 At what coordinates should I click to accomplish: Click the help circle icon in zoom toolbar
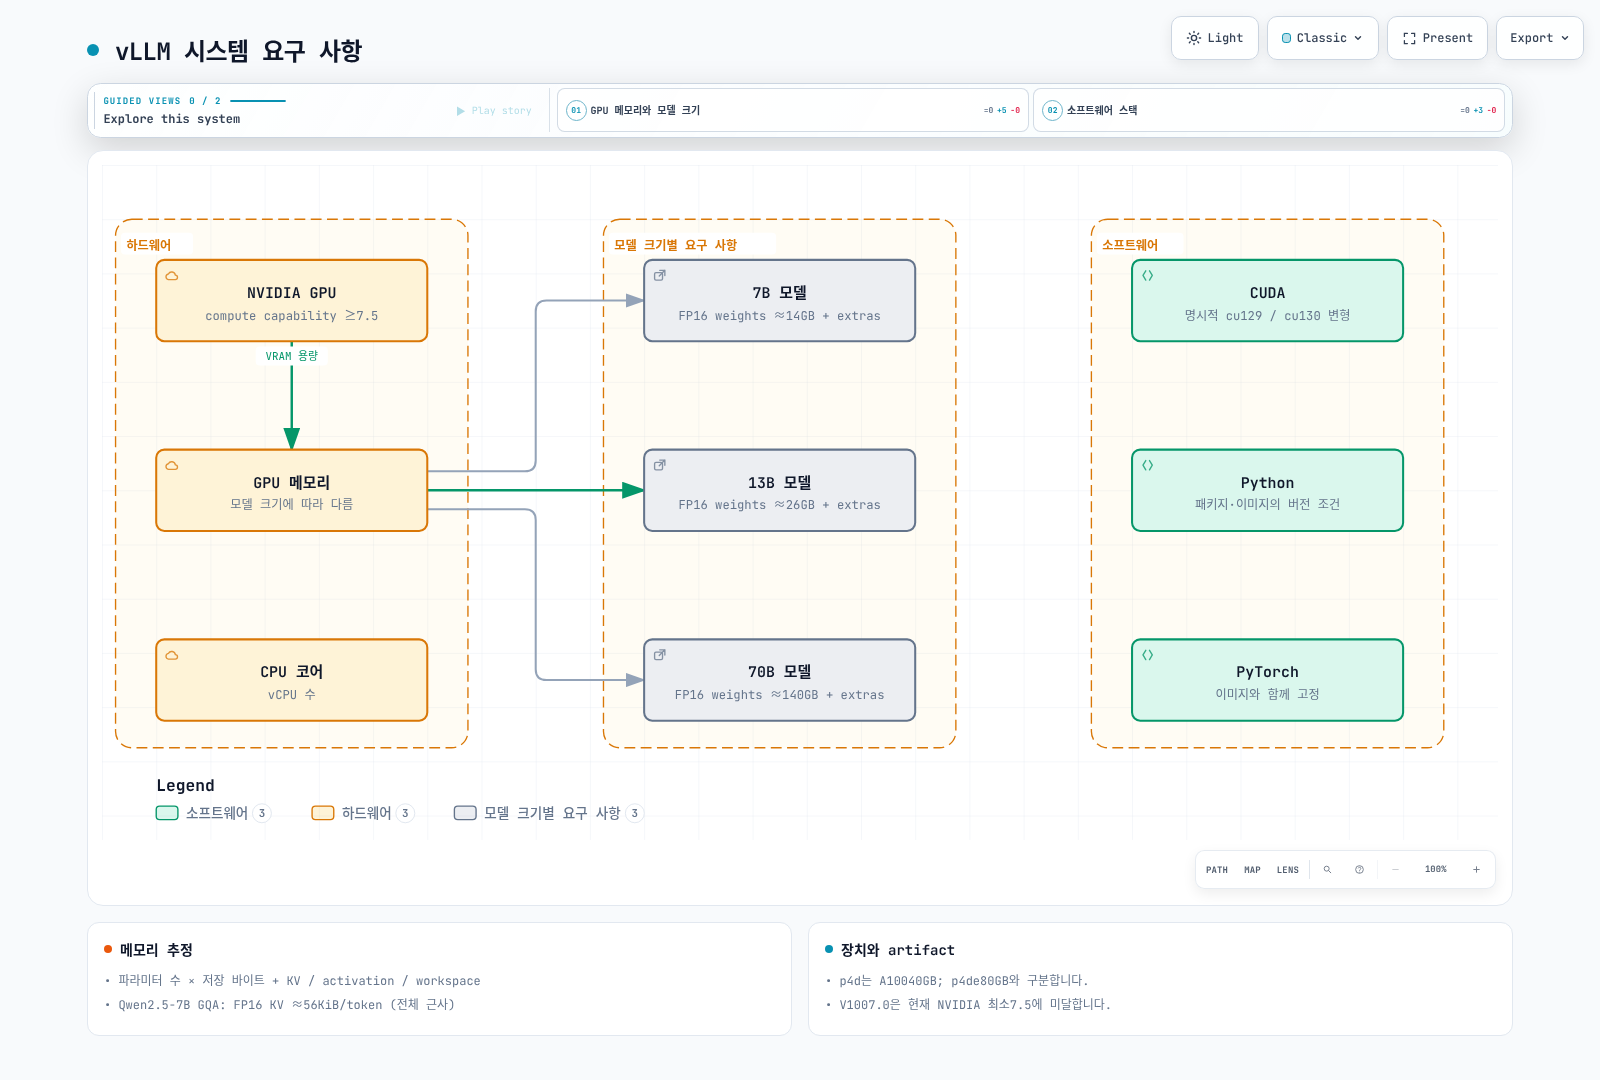tap(1359, 870)
